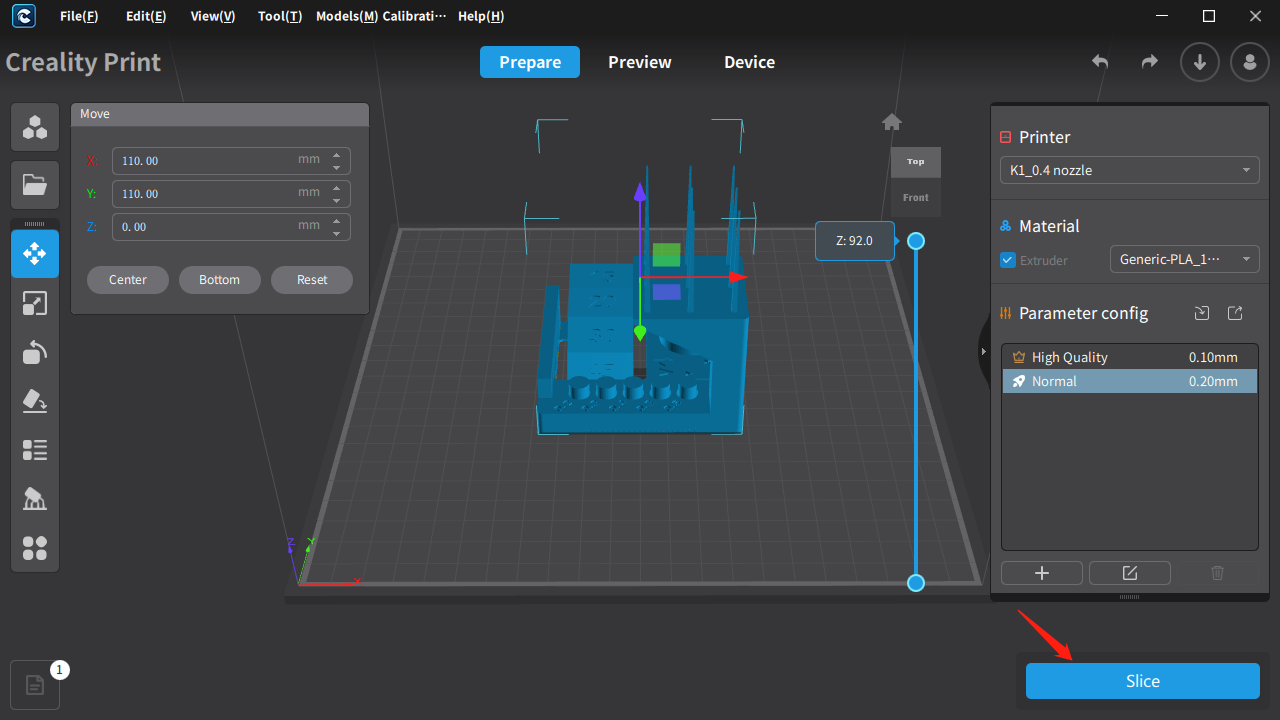
Task: Open the user account avatar icon
Action: click(x=1250, y=62)
